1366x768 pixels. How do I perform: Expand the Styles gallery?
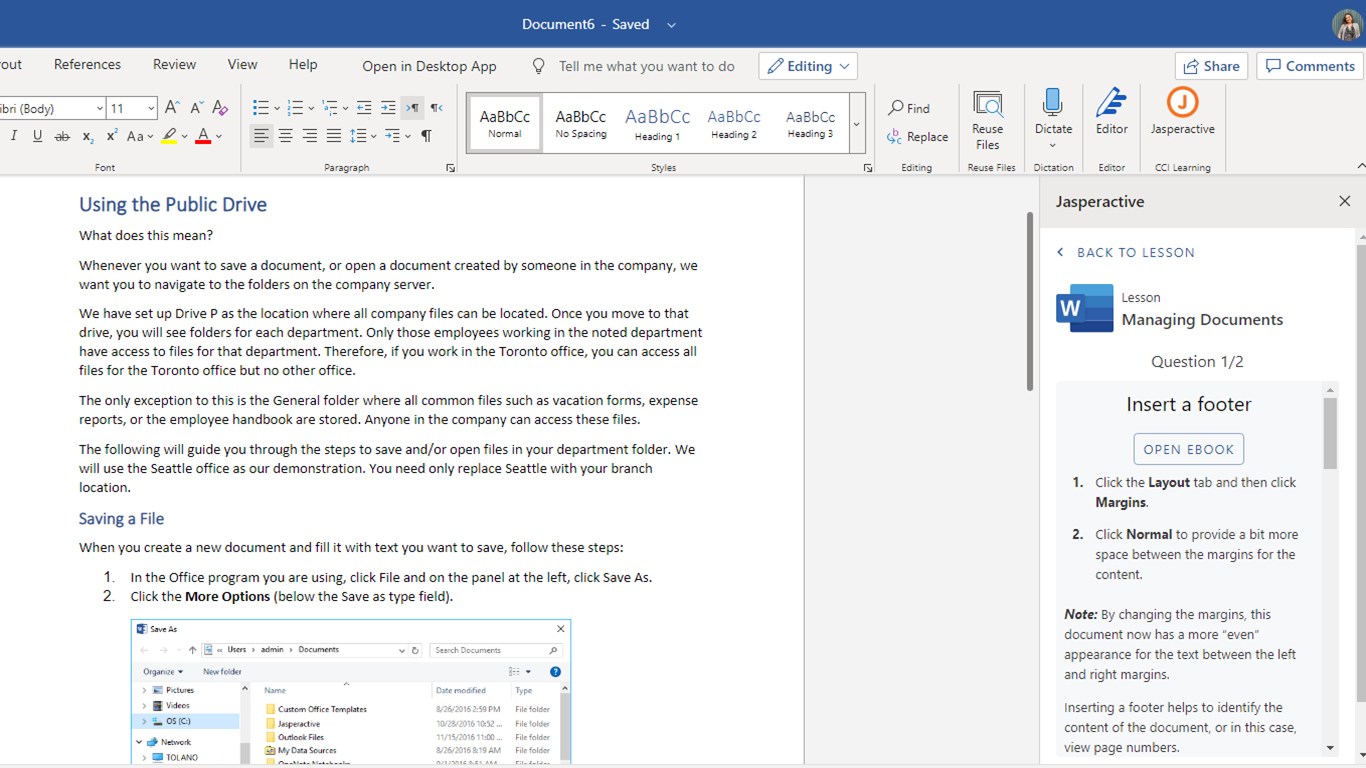[x=856, y=124]
